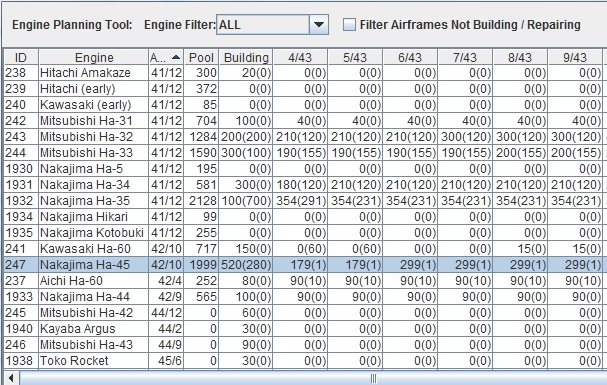Click the horizontal scrollbar left arrow
Image resolution: width=607 pixels, height=385 pixels.
tap(11, 378)
